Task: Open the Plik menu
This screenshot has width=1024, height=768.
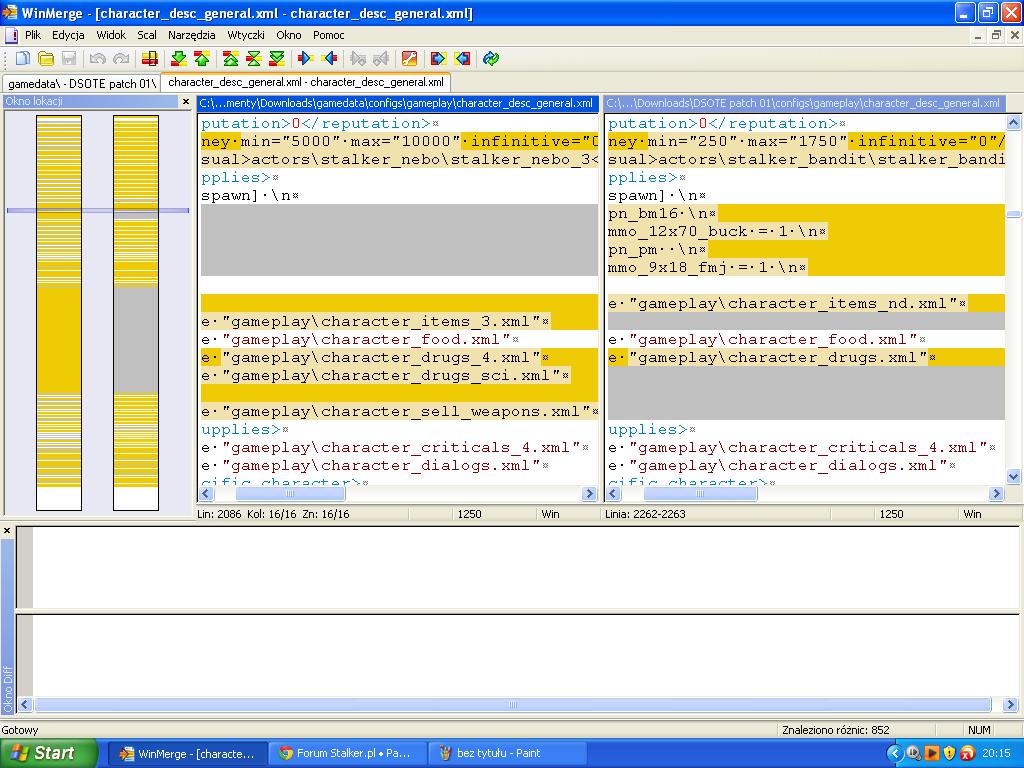Action: tap(33, 35)
